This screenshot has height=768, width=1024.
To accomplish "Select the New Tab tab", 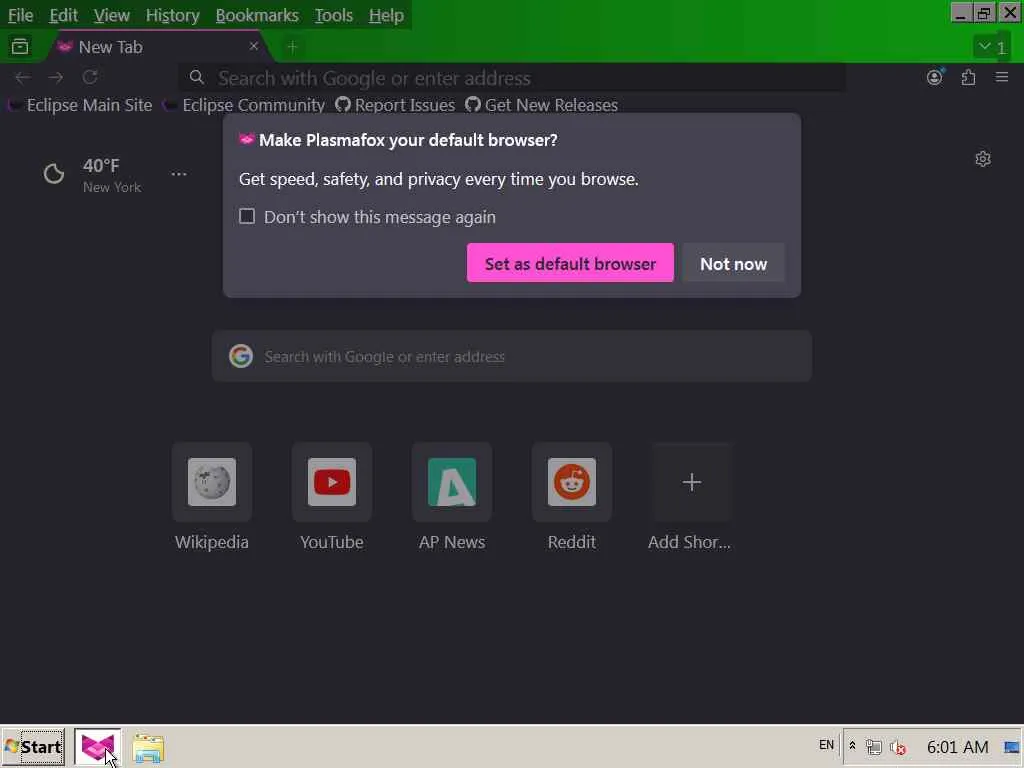I will click(x=157, y=47).
